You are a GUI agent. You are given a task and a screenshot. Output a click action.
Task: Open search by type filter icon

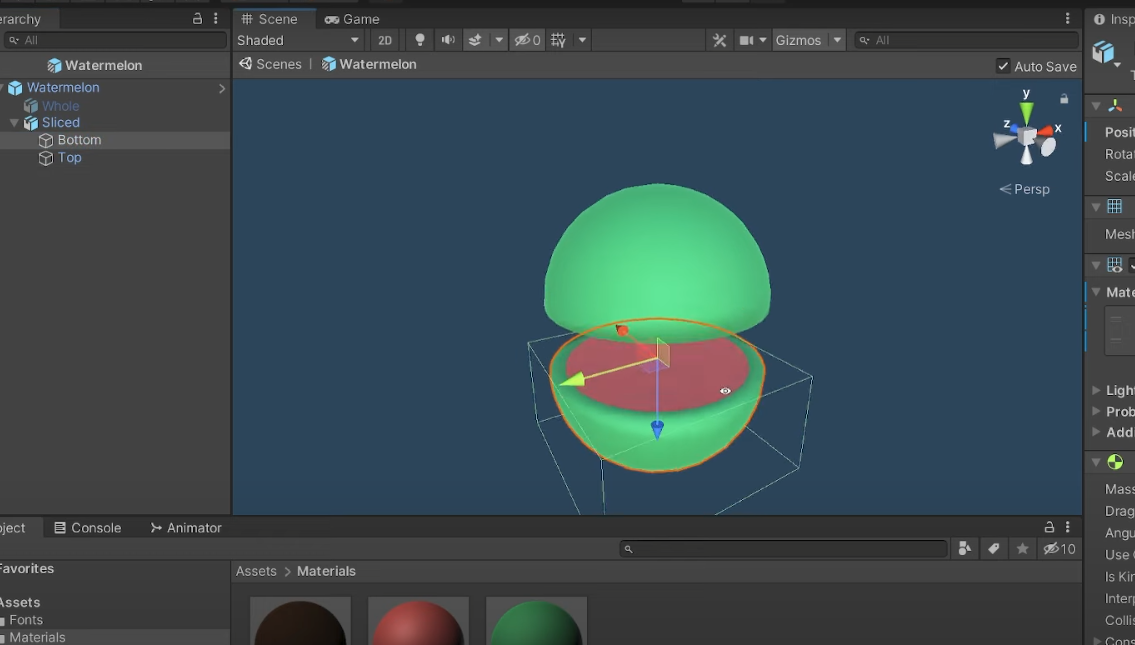pyautogui.click(x=964, y=549)
